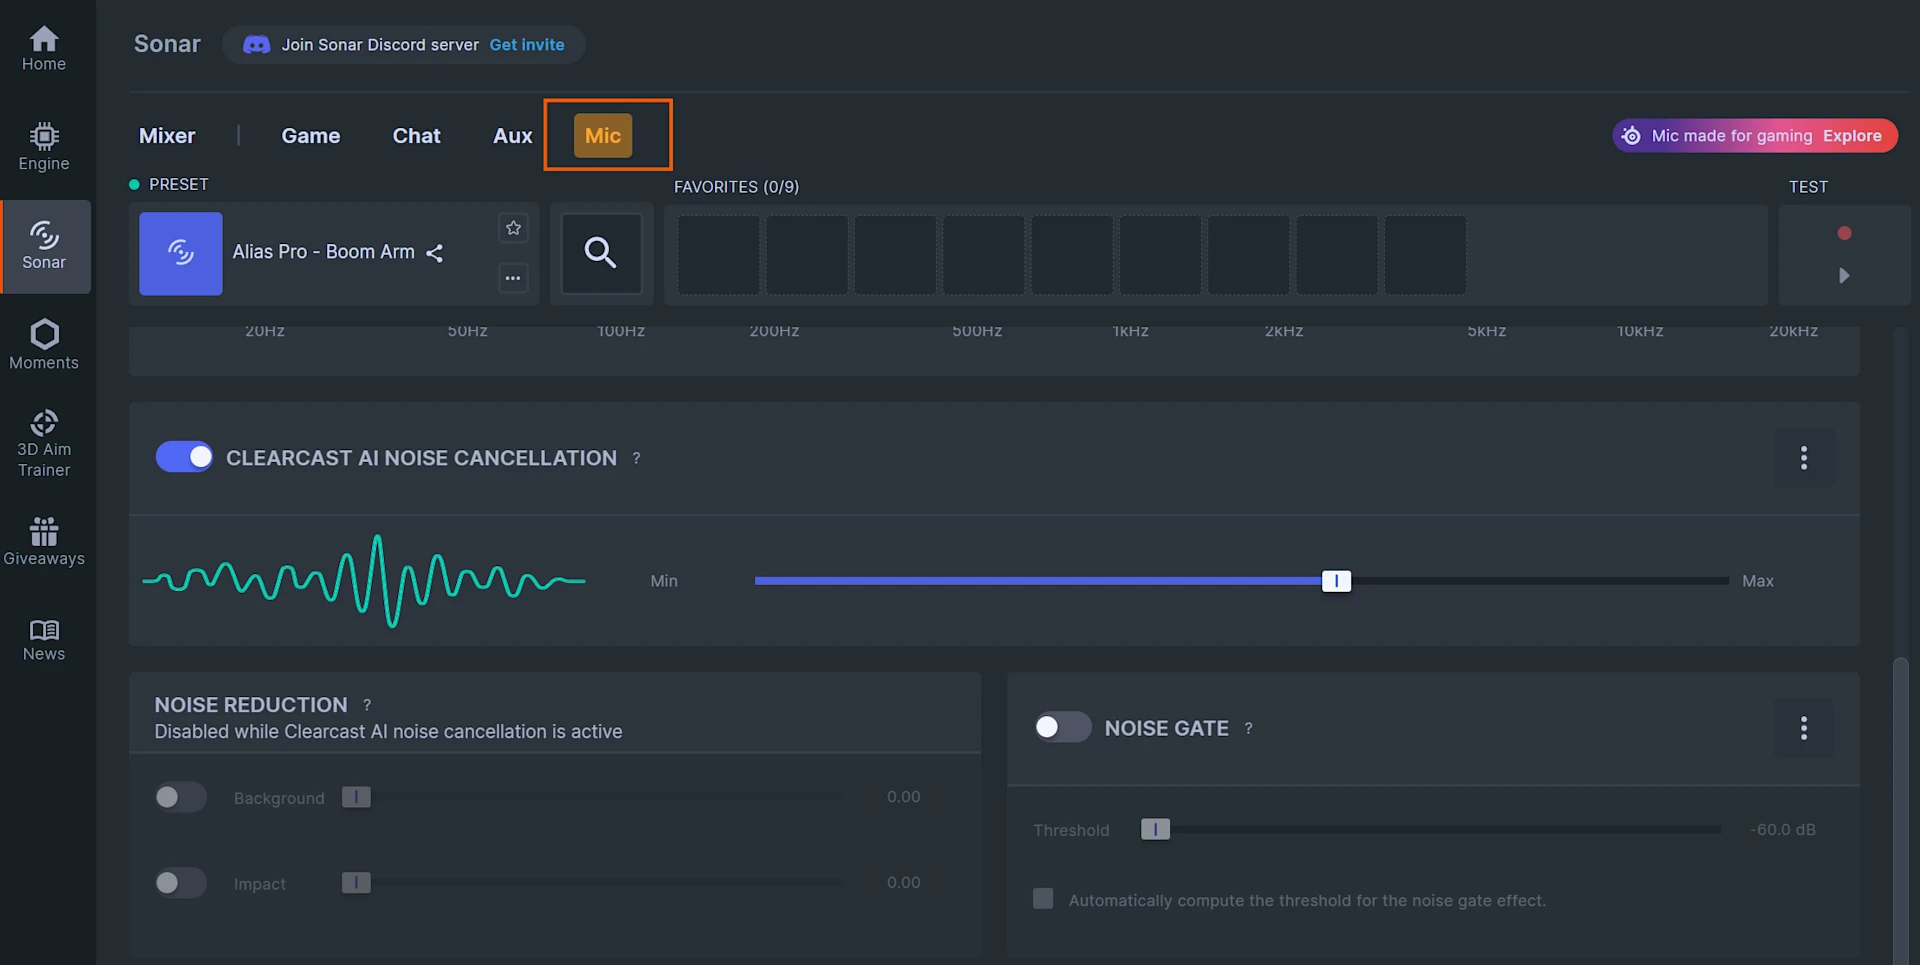Click the Alias Pro - Boom Arm preset name
Image resolution: width=1920 pixels, height=965 pixels.
[x=324, y=252]
